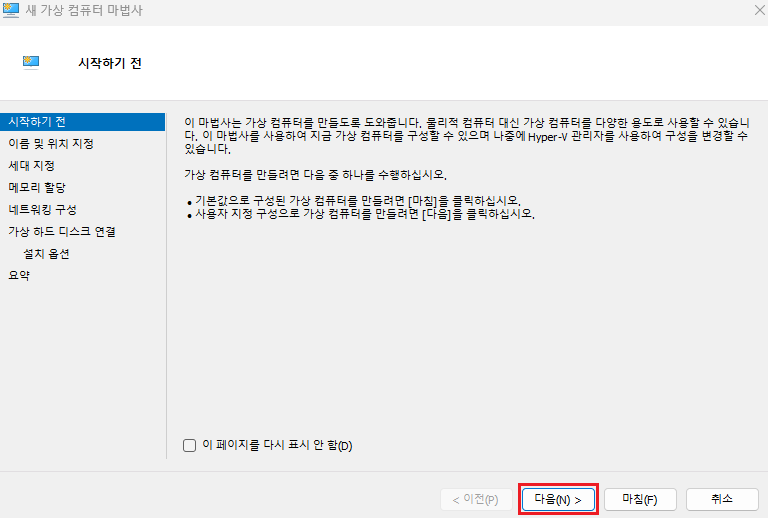Click the 마침(F) button

pyautogui.click(x=640, y=499)
